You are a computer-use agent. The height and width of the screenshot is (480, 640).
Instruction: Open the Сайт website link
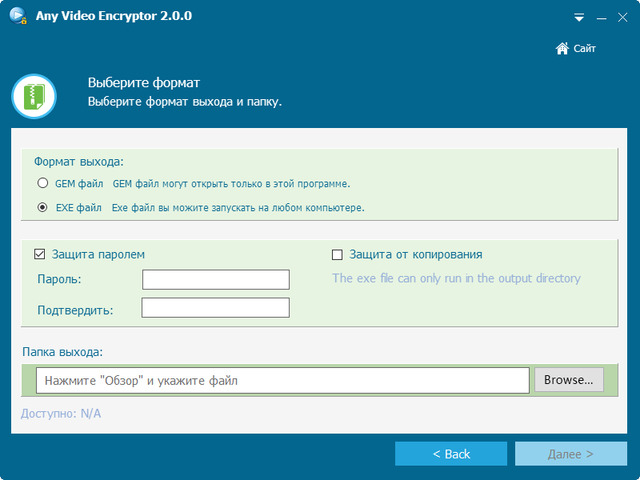point(584,49)
